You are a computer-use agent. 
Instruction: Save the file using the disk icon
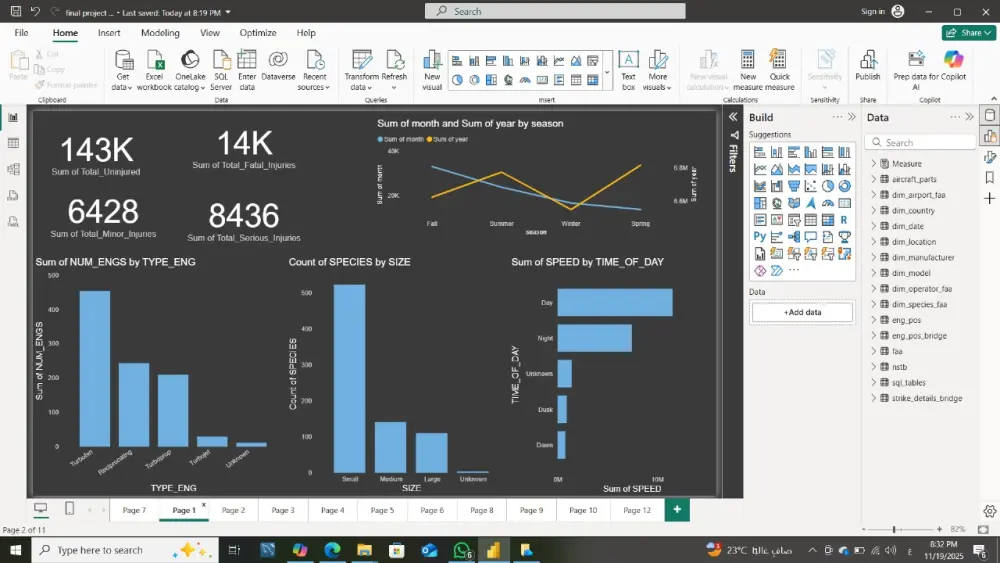click(16, 11)
